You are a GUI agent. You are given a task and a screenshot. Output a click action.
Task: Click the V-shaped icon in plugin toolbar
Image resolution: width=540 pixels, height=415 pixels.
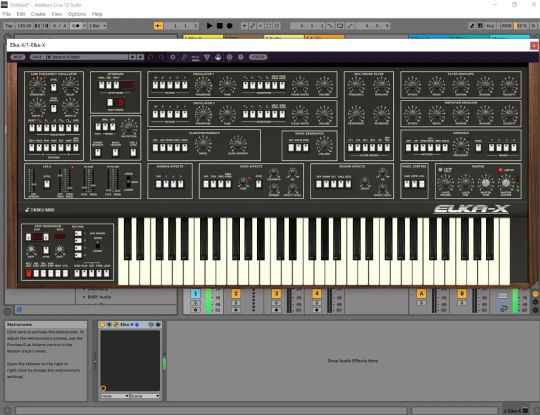click(x=207, y=57)
